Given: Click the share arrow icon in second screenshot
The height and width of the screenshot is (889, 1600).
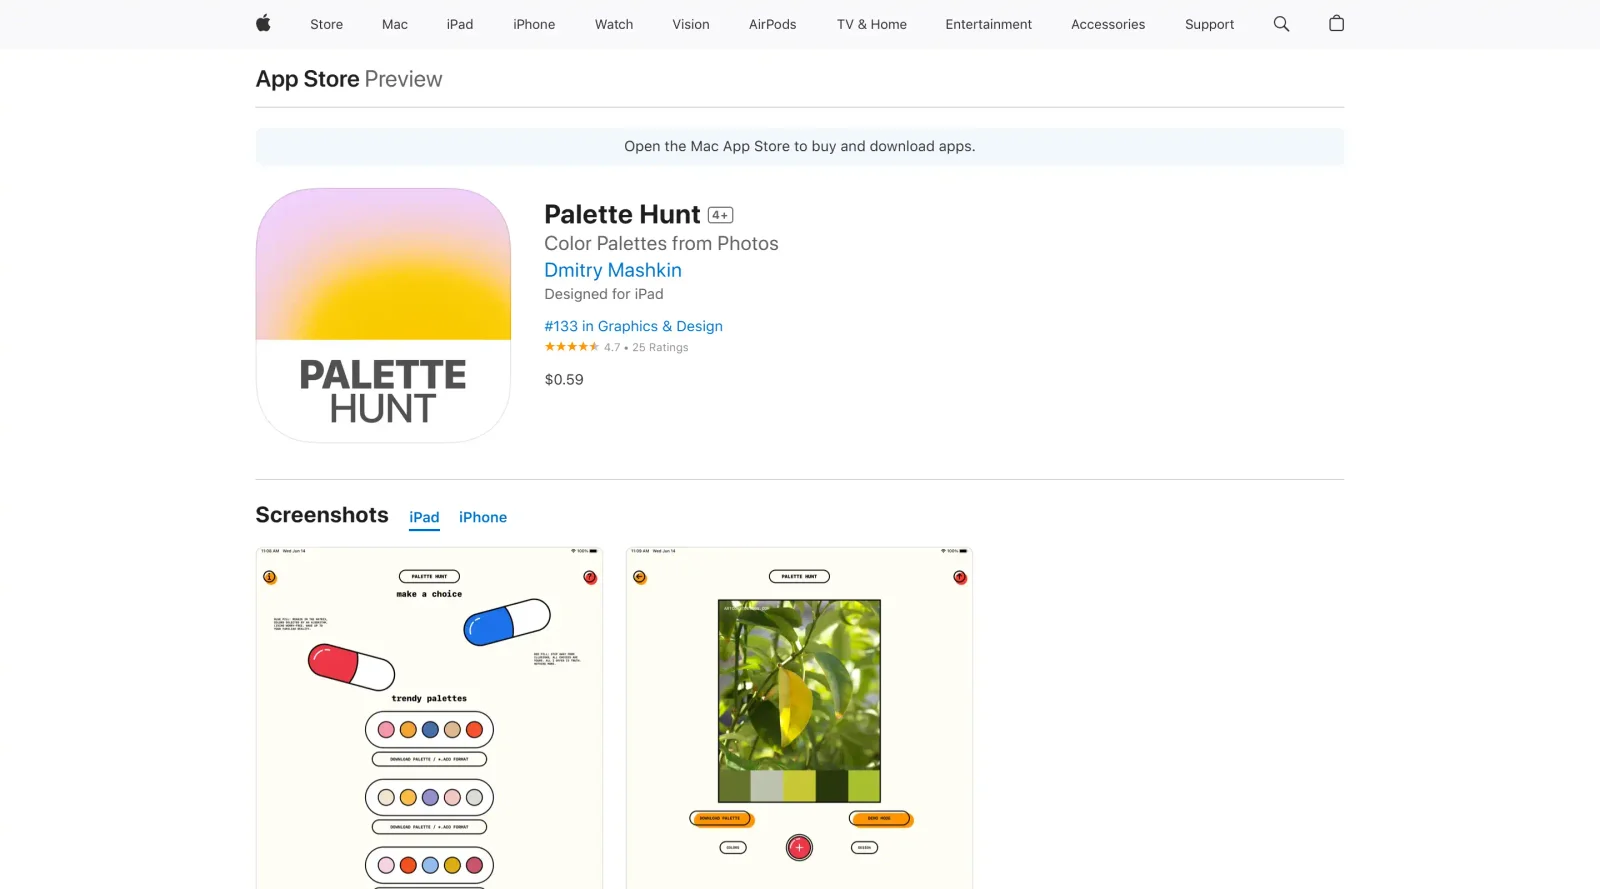Looking at the screenshot, I should pyautogui.click(x=960, y=577).
